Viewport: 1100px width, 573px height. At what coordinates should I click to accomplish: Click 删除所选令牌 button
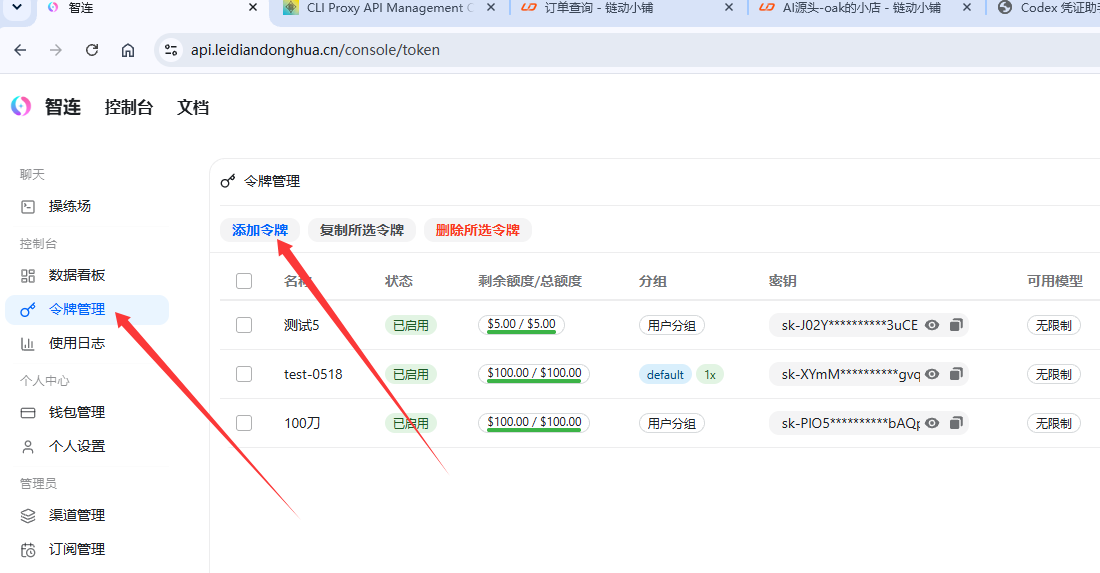pos(477,230)
